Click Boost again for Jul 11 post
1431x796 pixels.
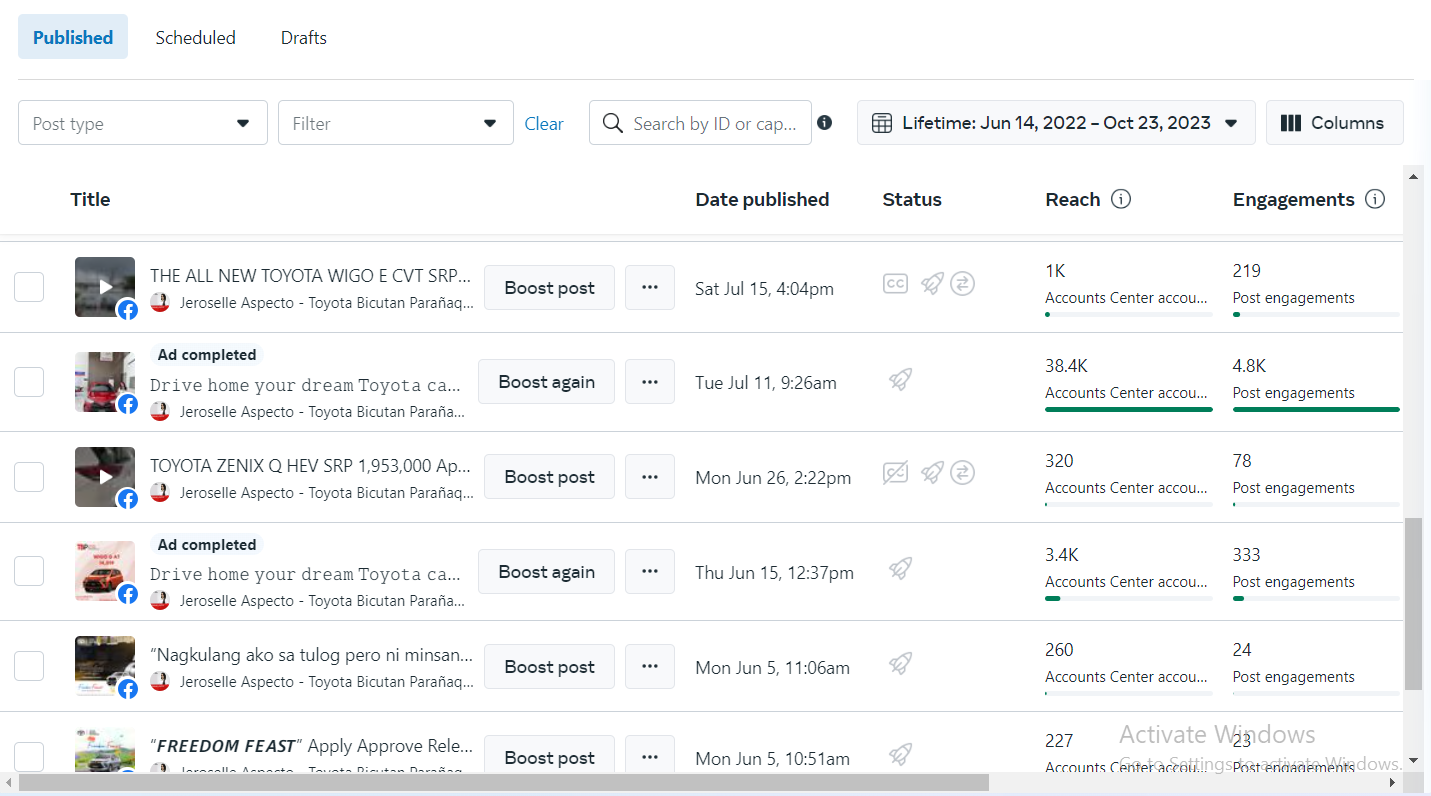coord(546,382)
